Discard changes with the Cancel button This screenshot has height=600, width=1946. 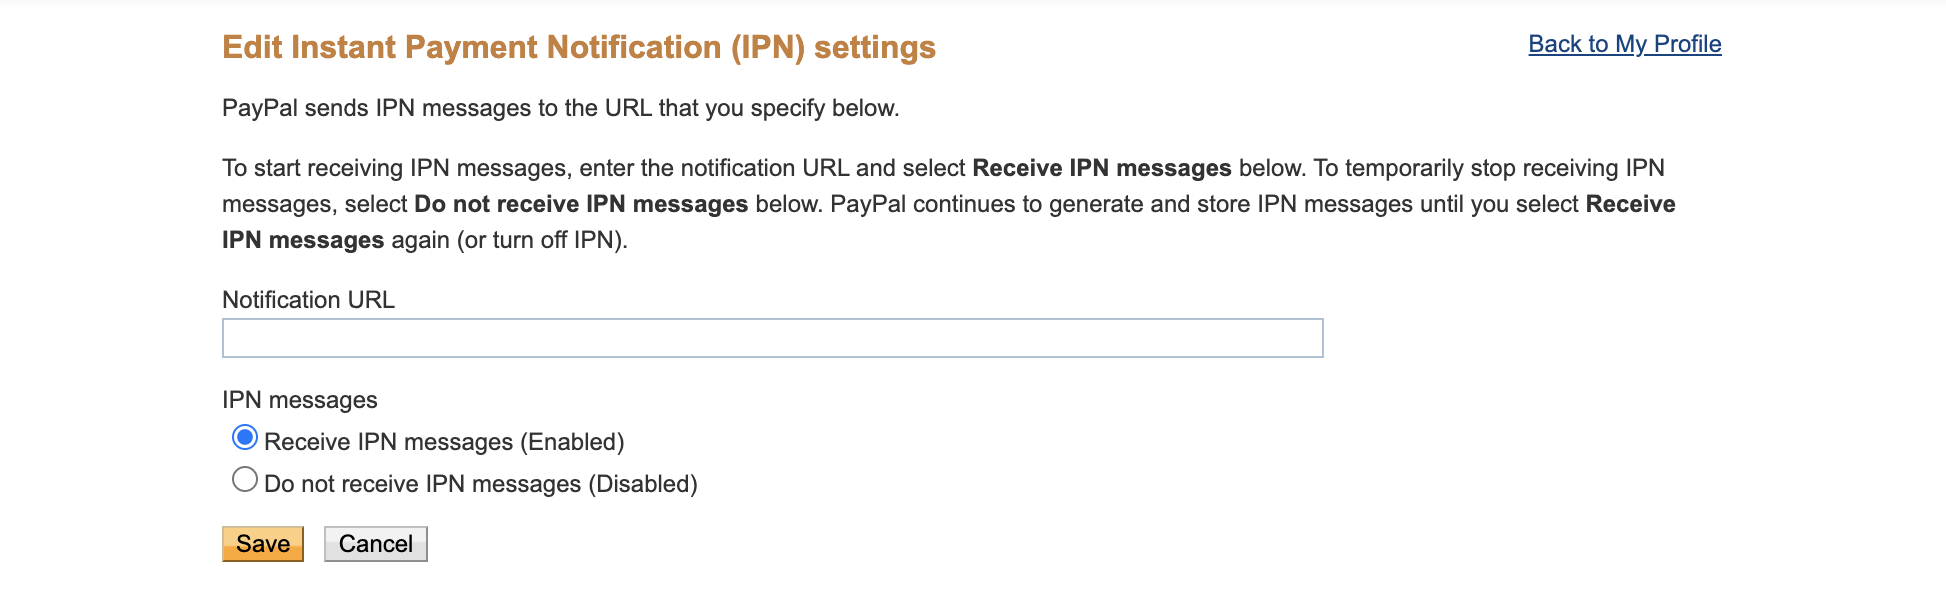(376, 544)
